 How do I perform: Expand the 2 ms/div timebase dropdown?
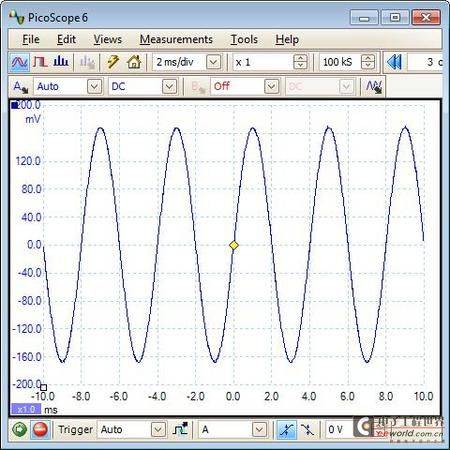point(213,62)
